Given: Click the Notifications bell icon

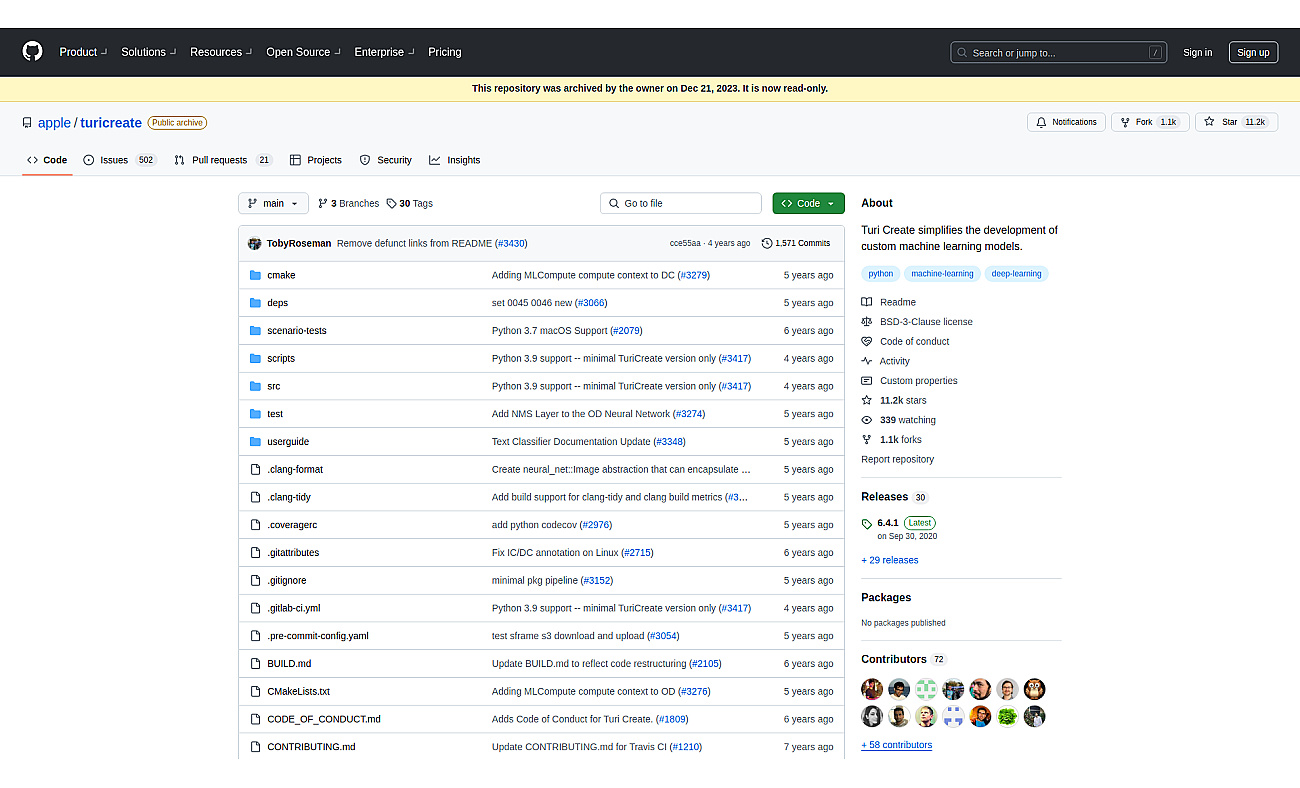Looking at the screenshot, I should 1041,122.
